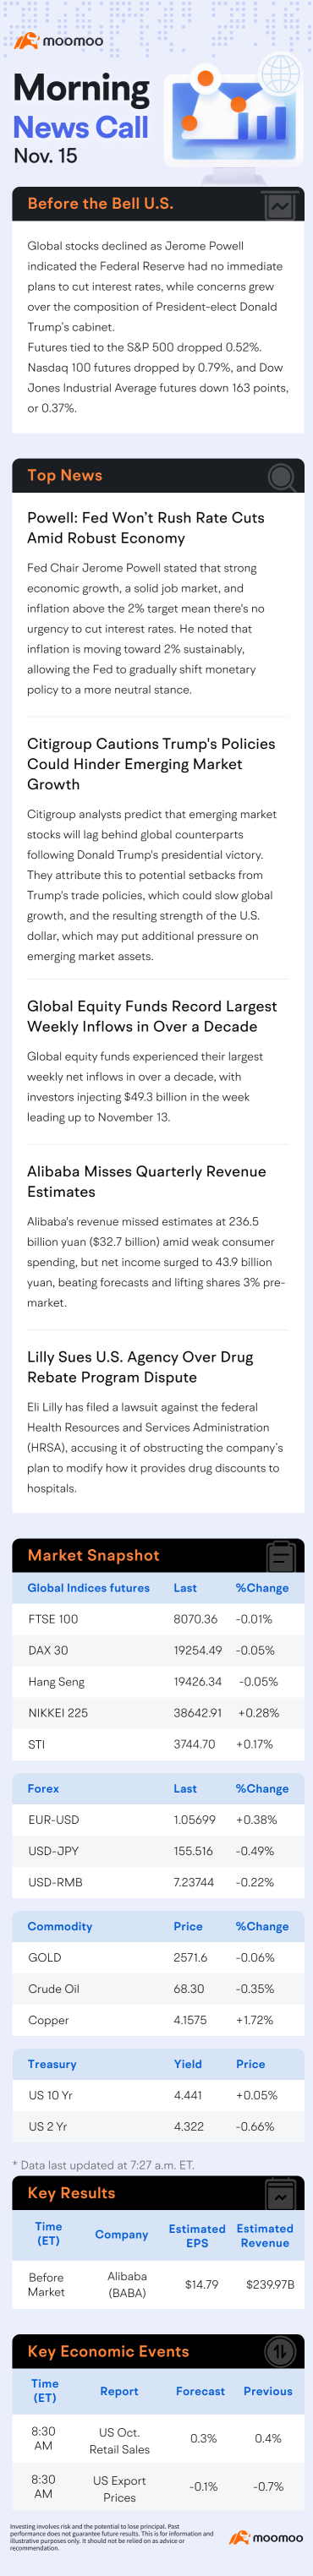Click the NIKKEI 225 index row

[157, 1713]
